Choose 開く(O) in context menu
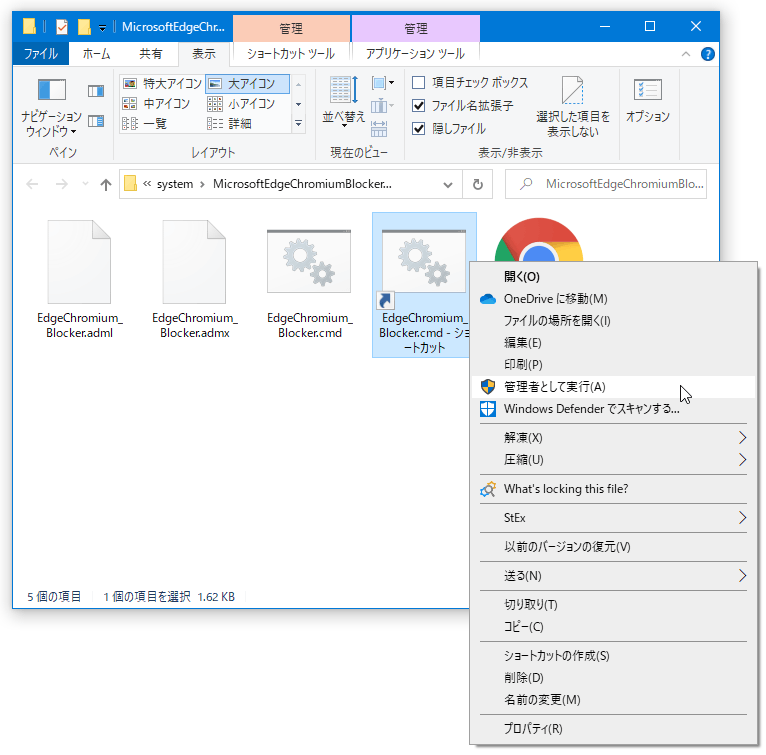Screen dimensions: 766x755 pos(613,277)
